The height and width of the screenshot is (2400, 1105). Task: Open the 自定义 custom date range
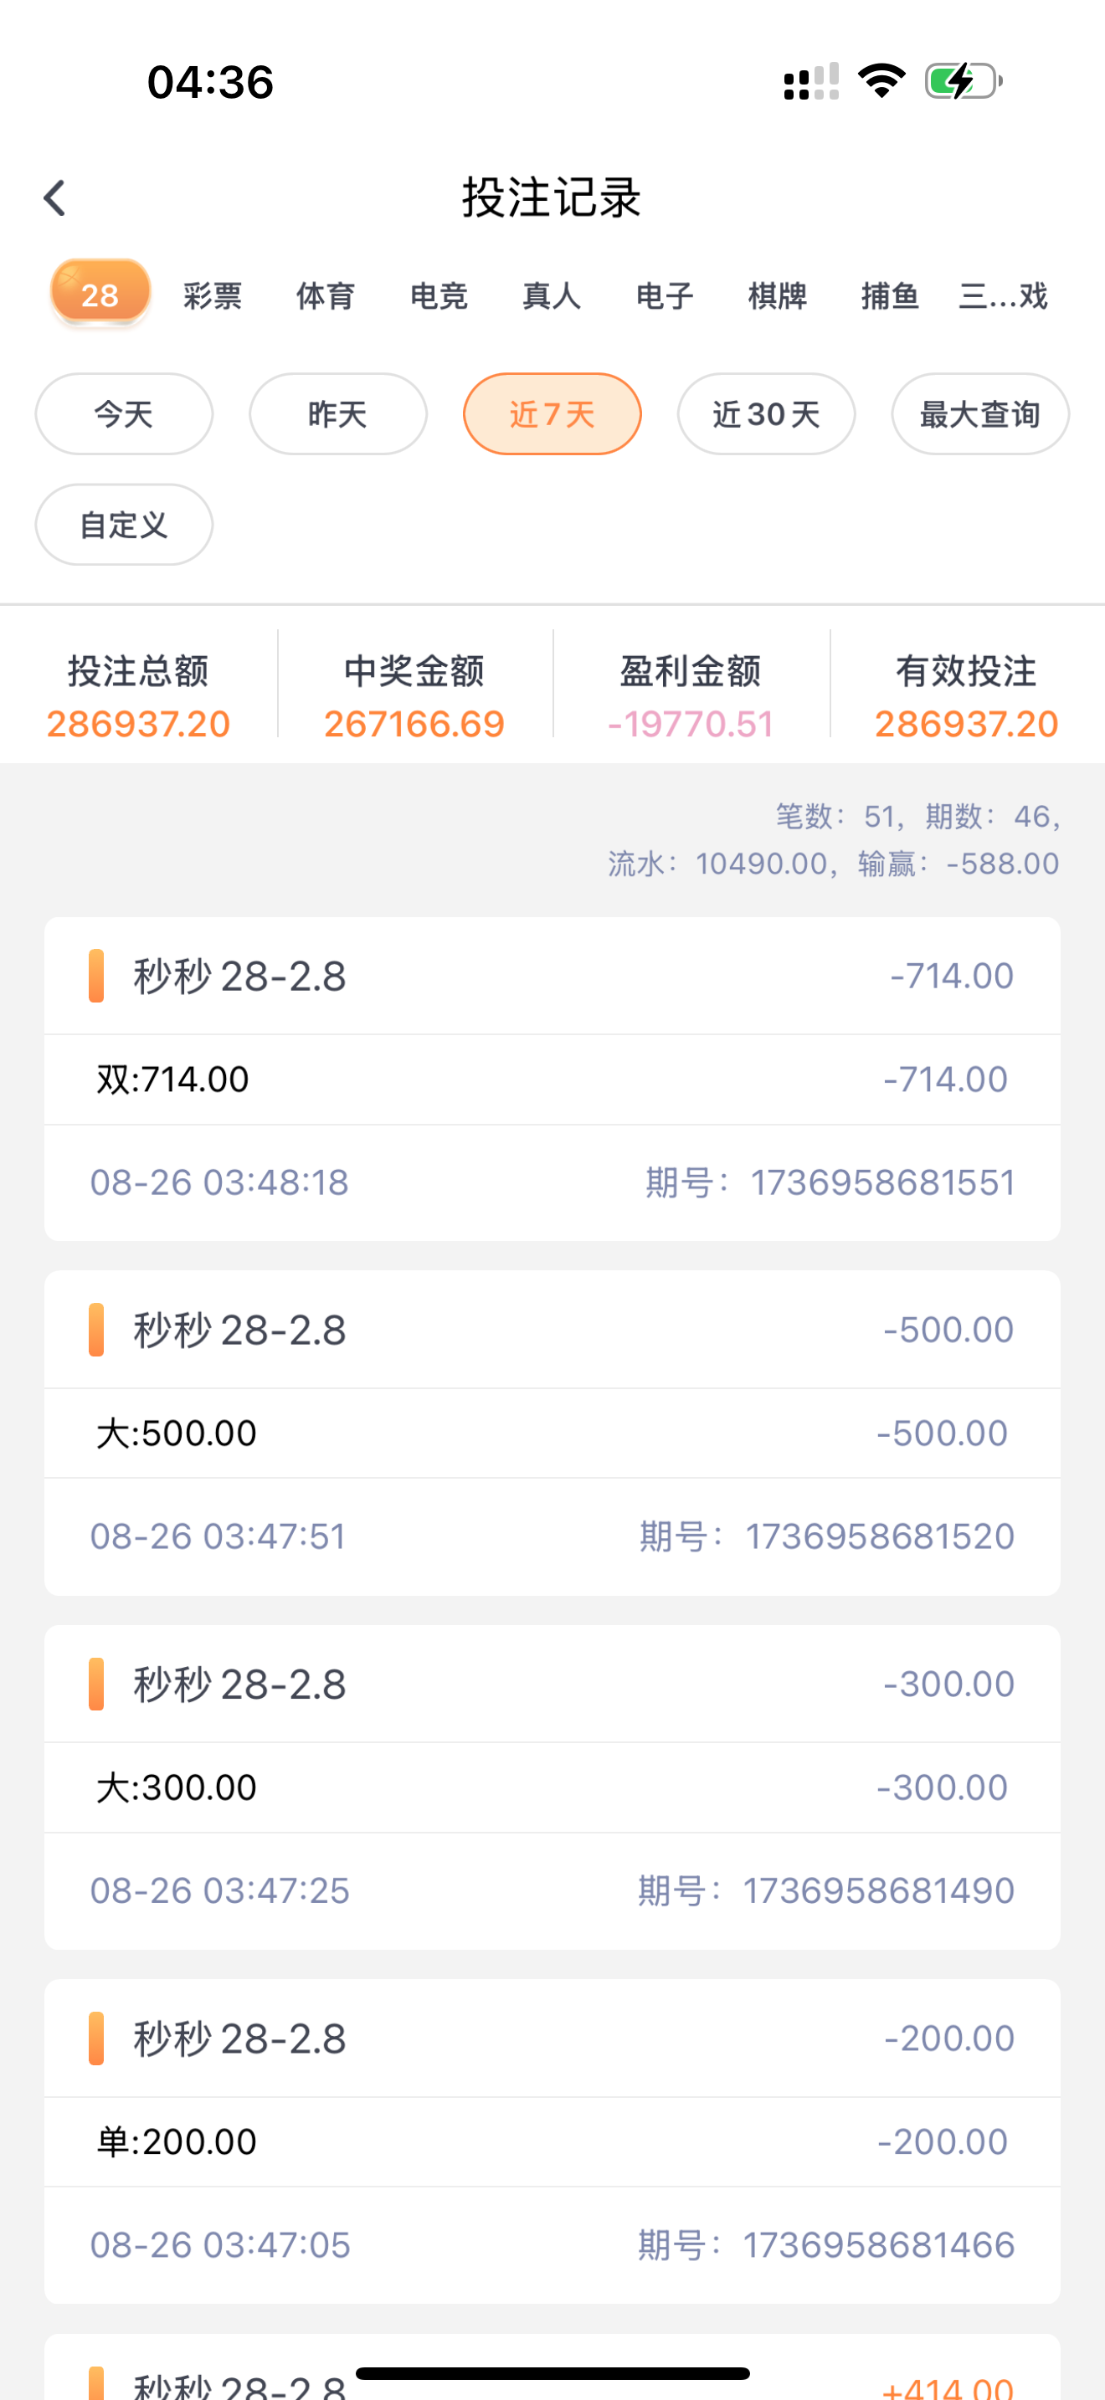(x=124, y=525)
